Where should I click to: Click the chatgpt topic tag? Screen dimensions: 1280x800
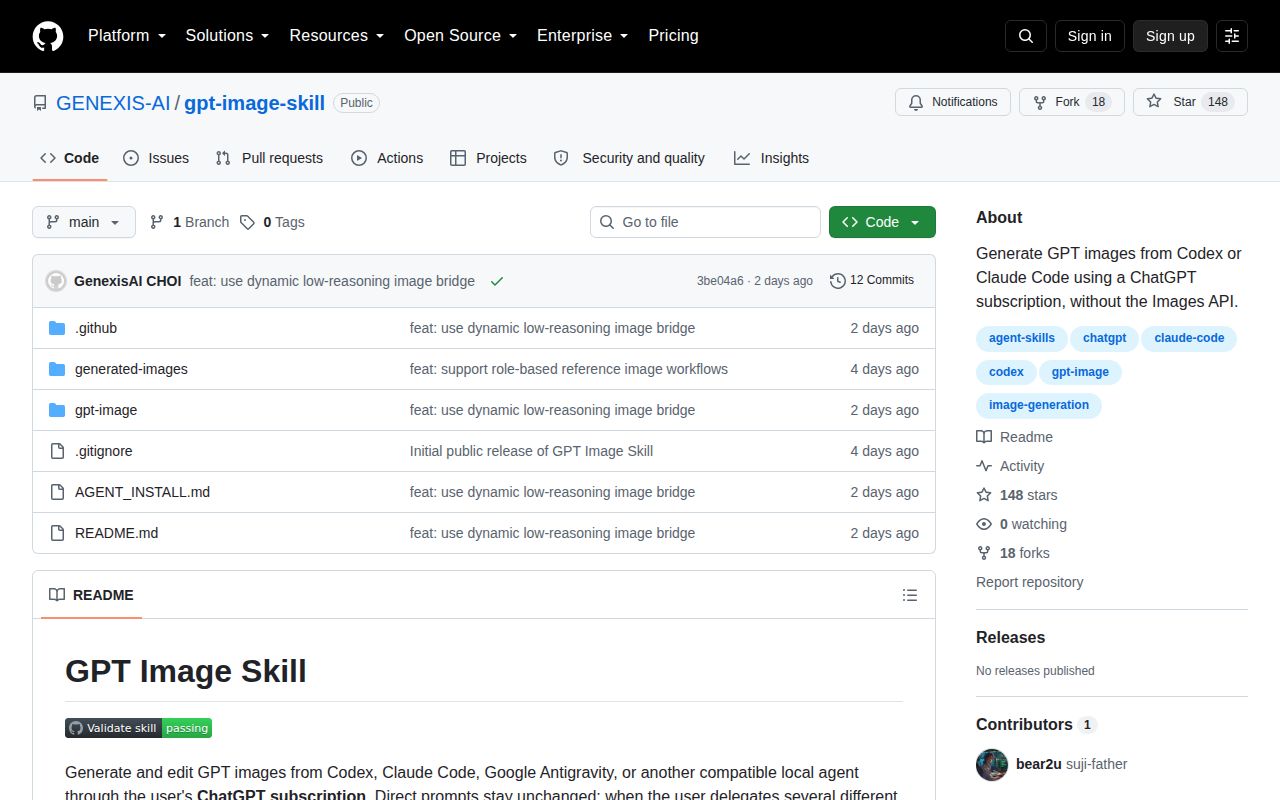[1105, 338]
